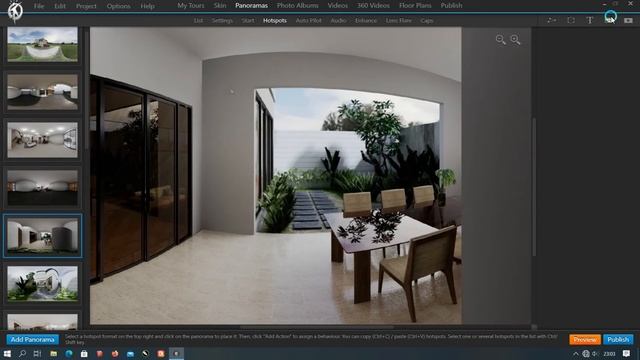Click the taskbar clock showing 23:03
The image size is (640, 360).
609,354
